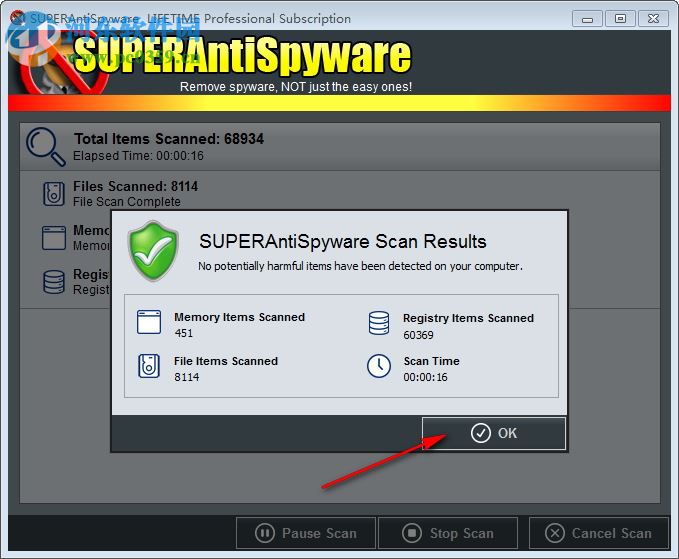This screenshot has height=559, width=679.
Task: Click the Pause Scan button
Action: tap(306, 533)
